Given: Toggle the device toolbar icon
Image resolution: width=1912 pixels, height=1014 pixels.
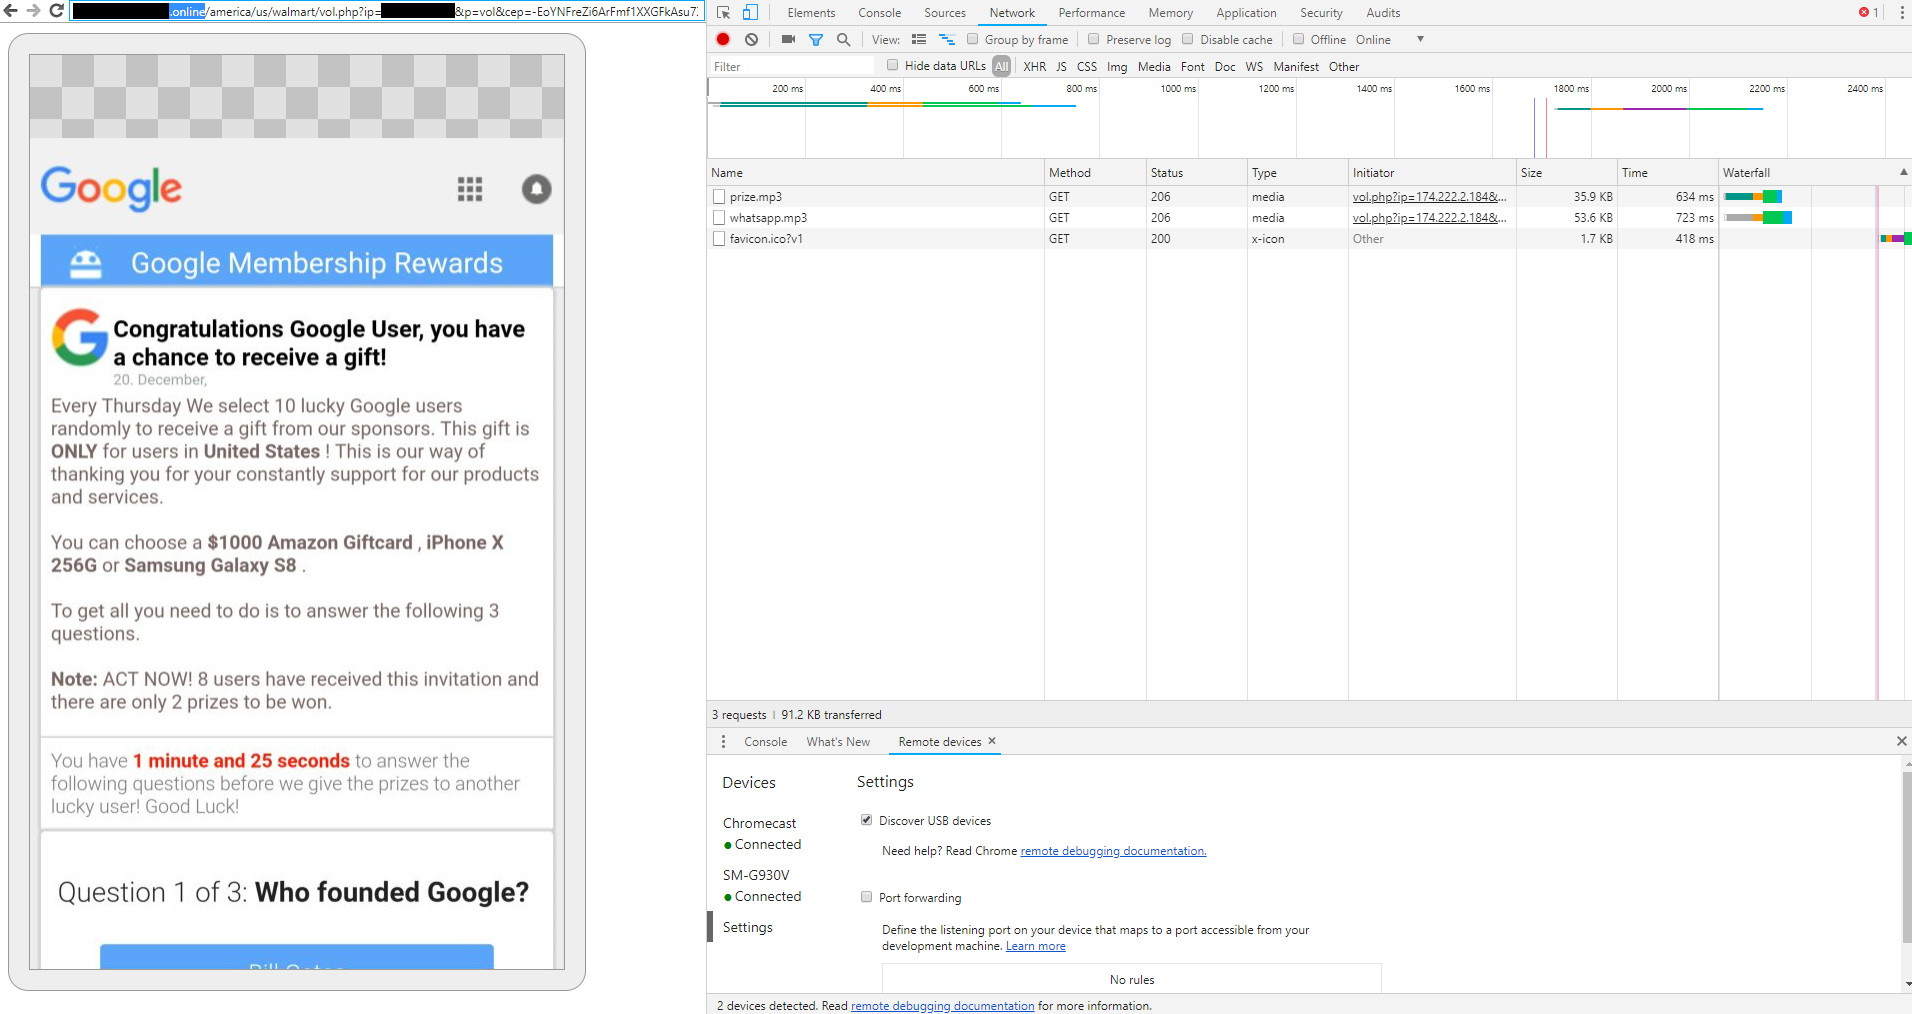Looking at the screenshot, I should (750, 13).
